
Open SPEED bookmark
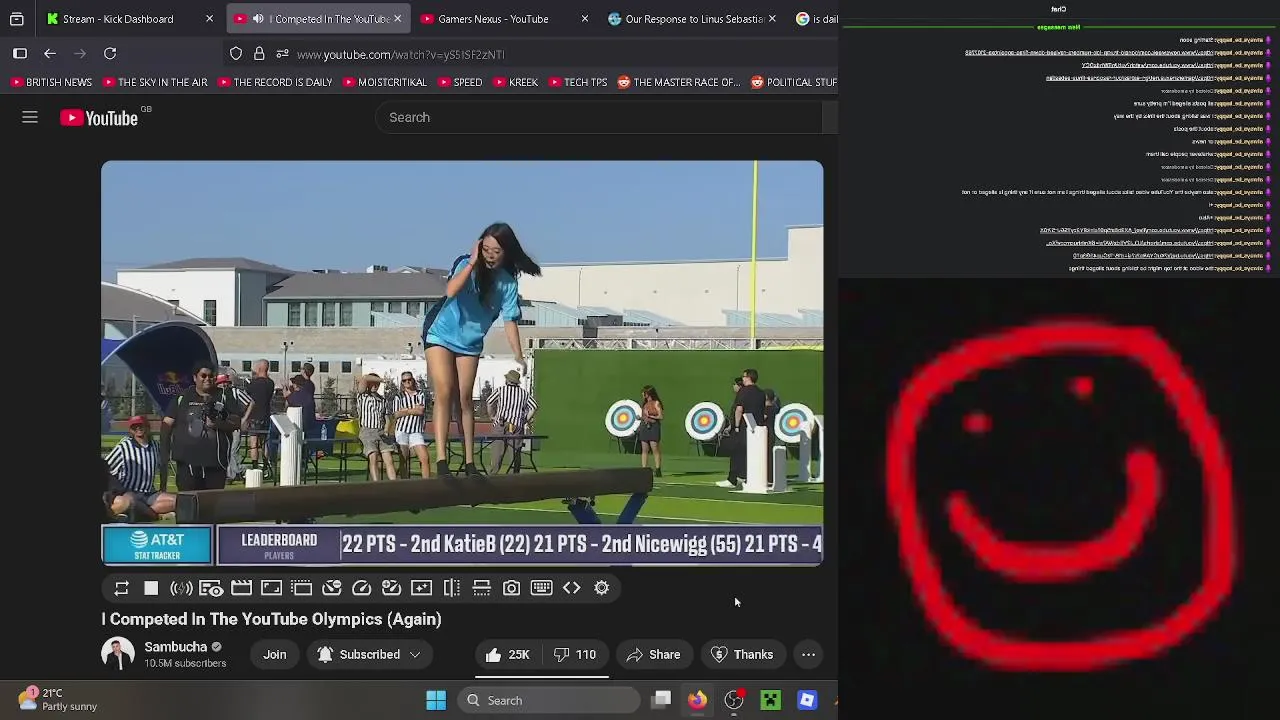click(x=459, y=82)
